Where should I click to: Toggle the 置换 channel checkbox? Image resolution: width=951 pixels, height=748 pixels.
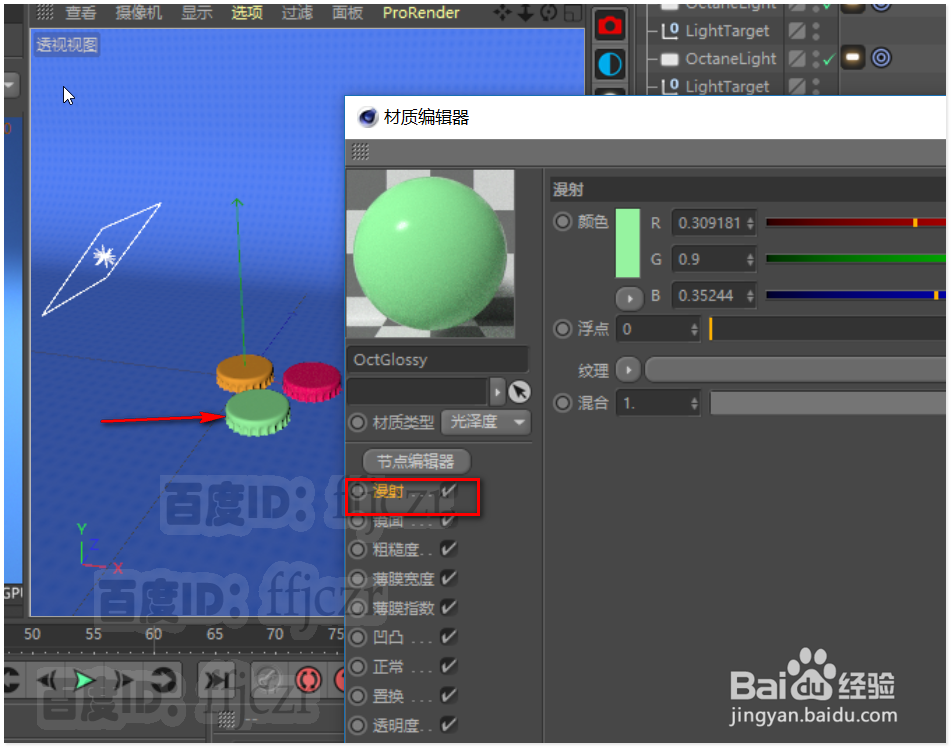coord(448,695)
